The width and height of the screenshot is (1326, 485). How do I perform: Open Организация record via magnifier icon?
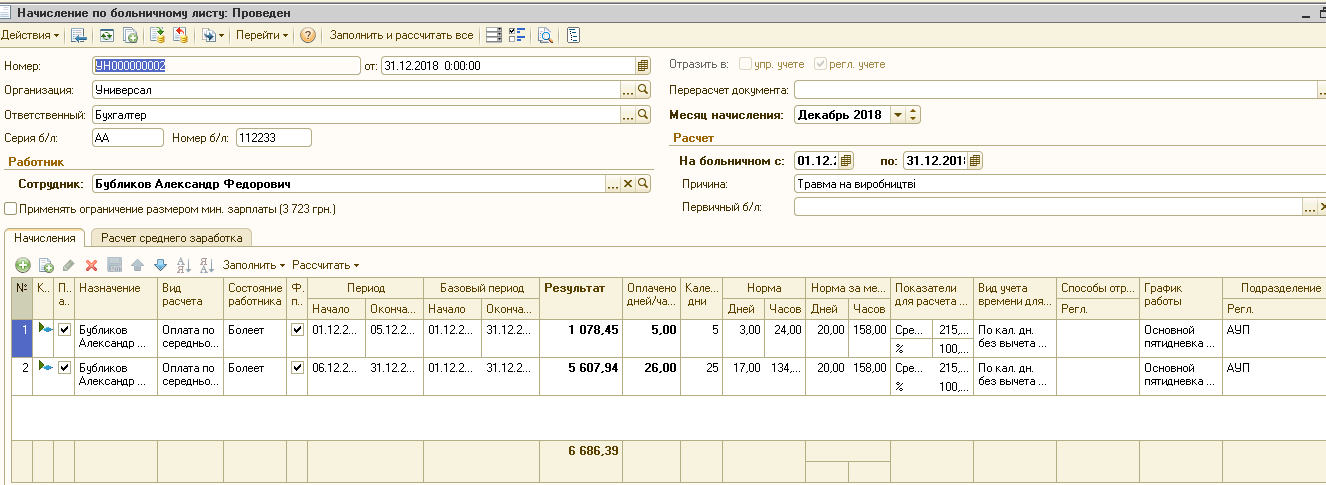(x=643, y=90)
